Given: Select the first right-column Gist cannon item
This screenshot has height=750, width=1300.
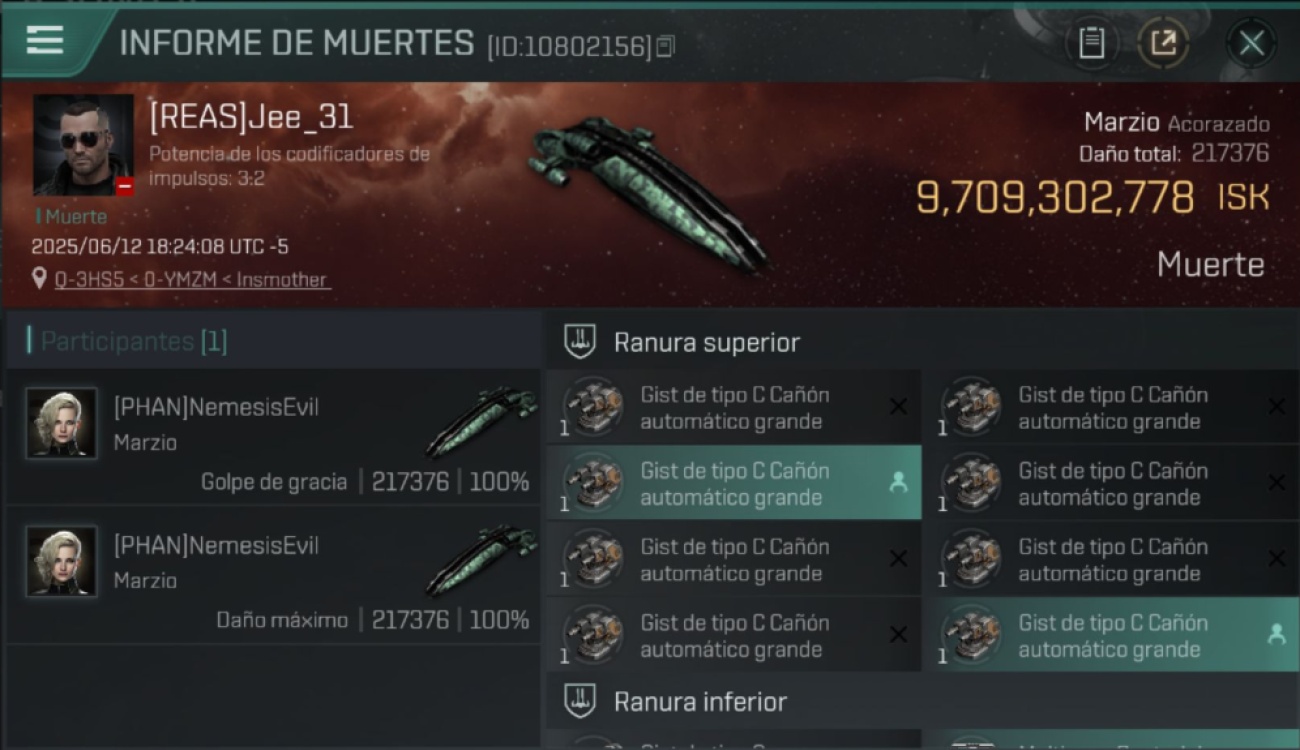Looking at the screenshot, I should coord(1110,407).
